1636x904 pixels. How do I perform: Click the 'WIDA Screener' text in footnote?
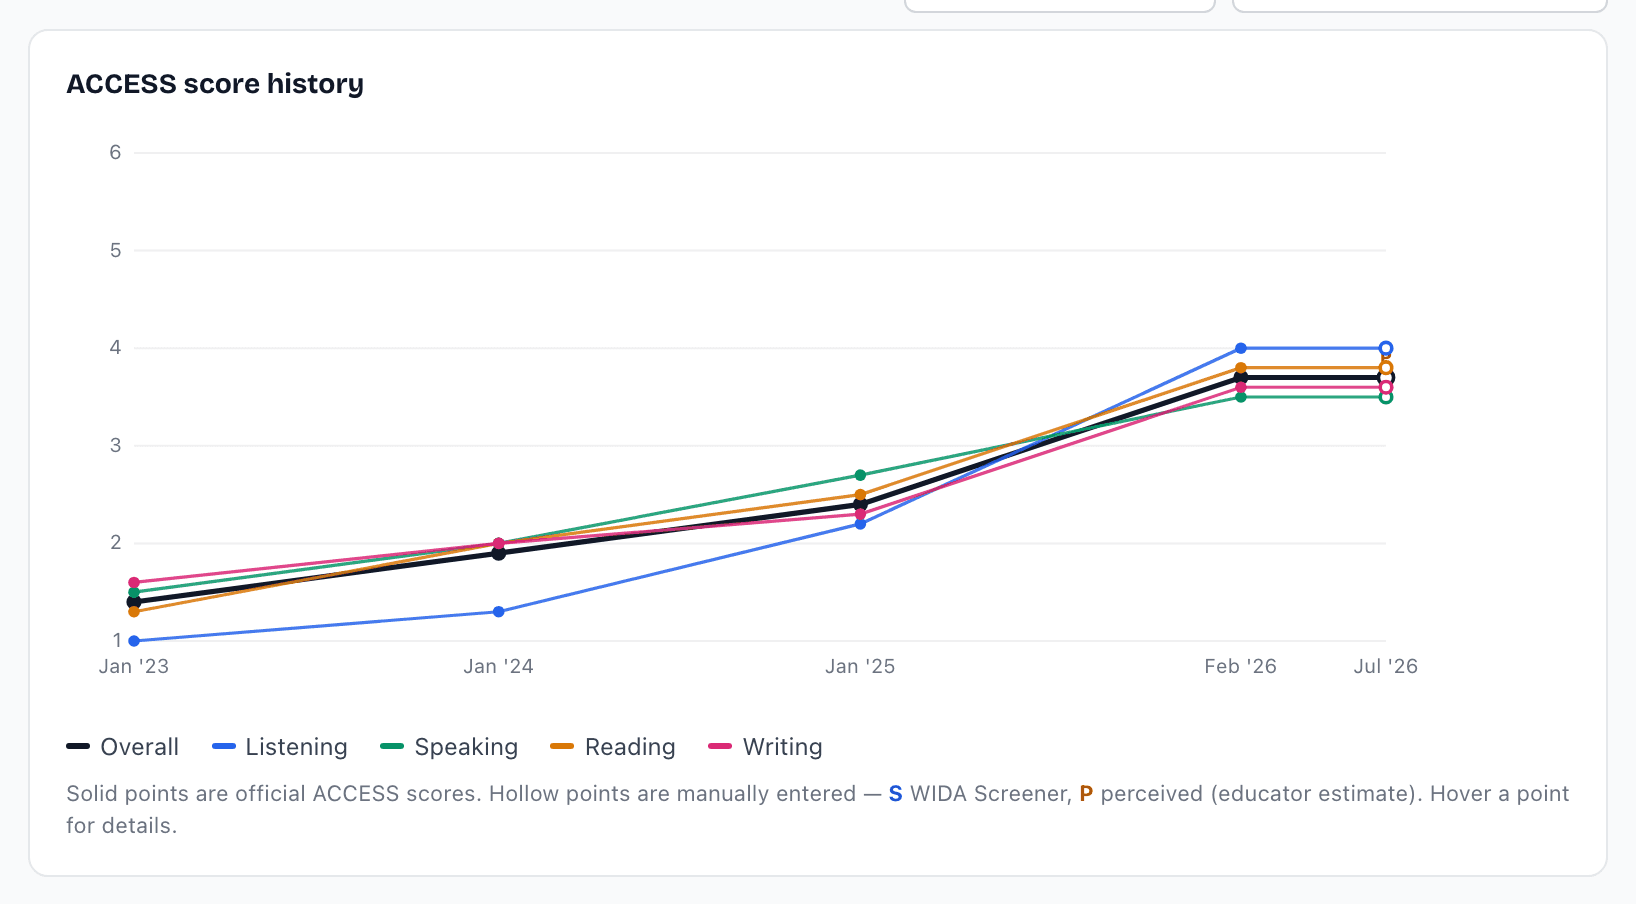990,794
